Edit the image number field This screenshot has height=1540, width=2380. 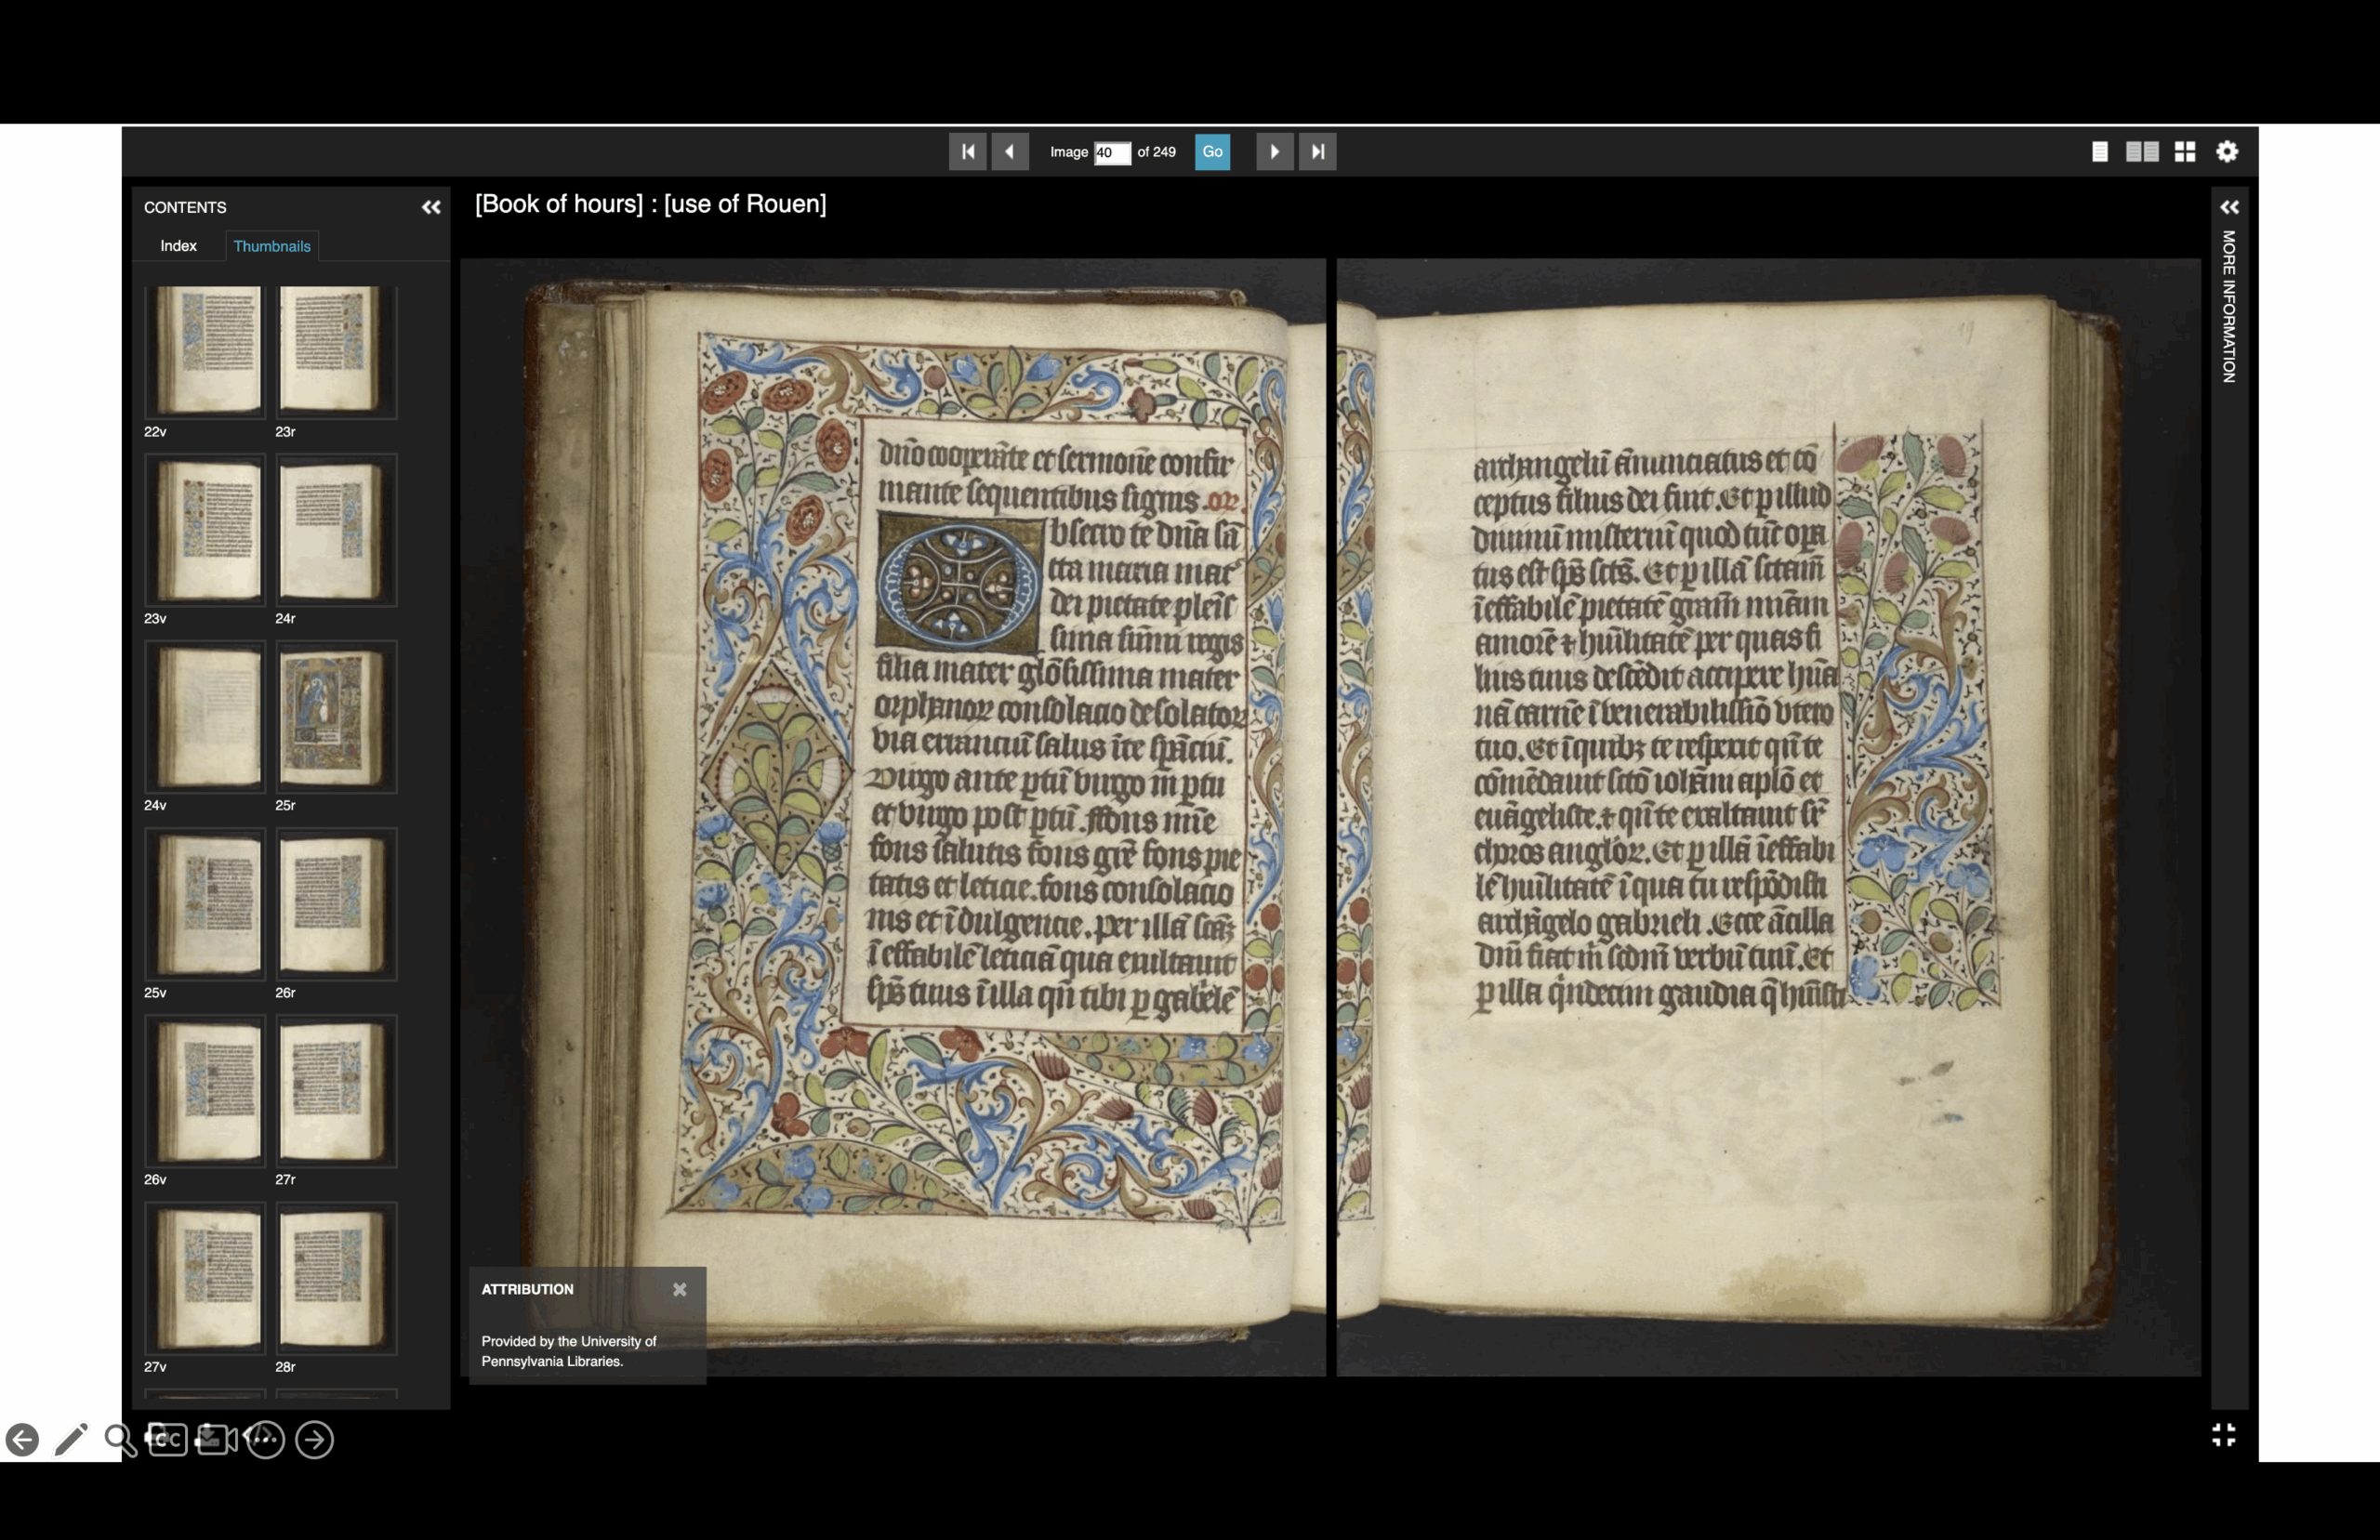(x=1112, y=152)
